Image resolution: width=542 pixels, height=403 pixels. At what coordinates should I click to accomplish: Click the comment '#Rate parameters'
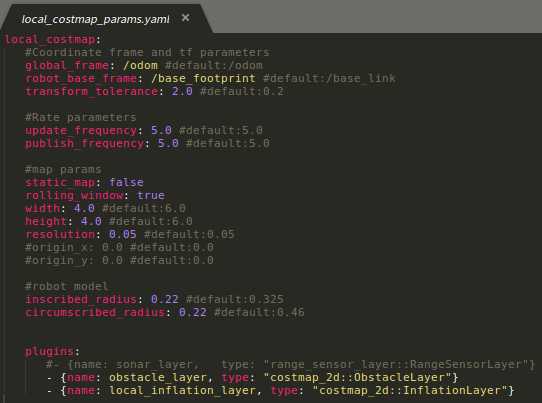pos(81,117)
